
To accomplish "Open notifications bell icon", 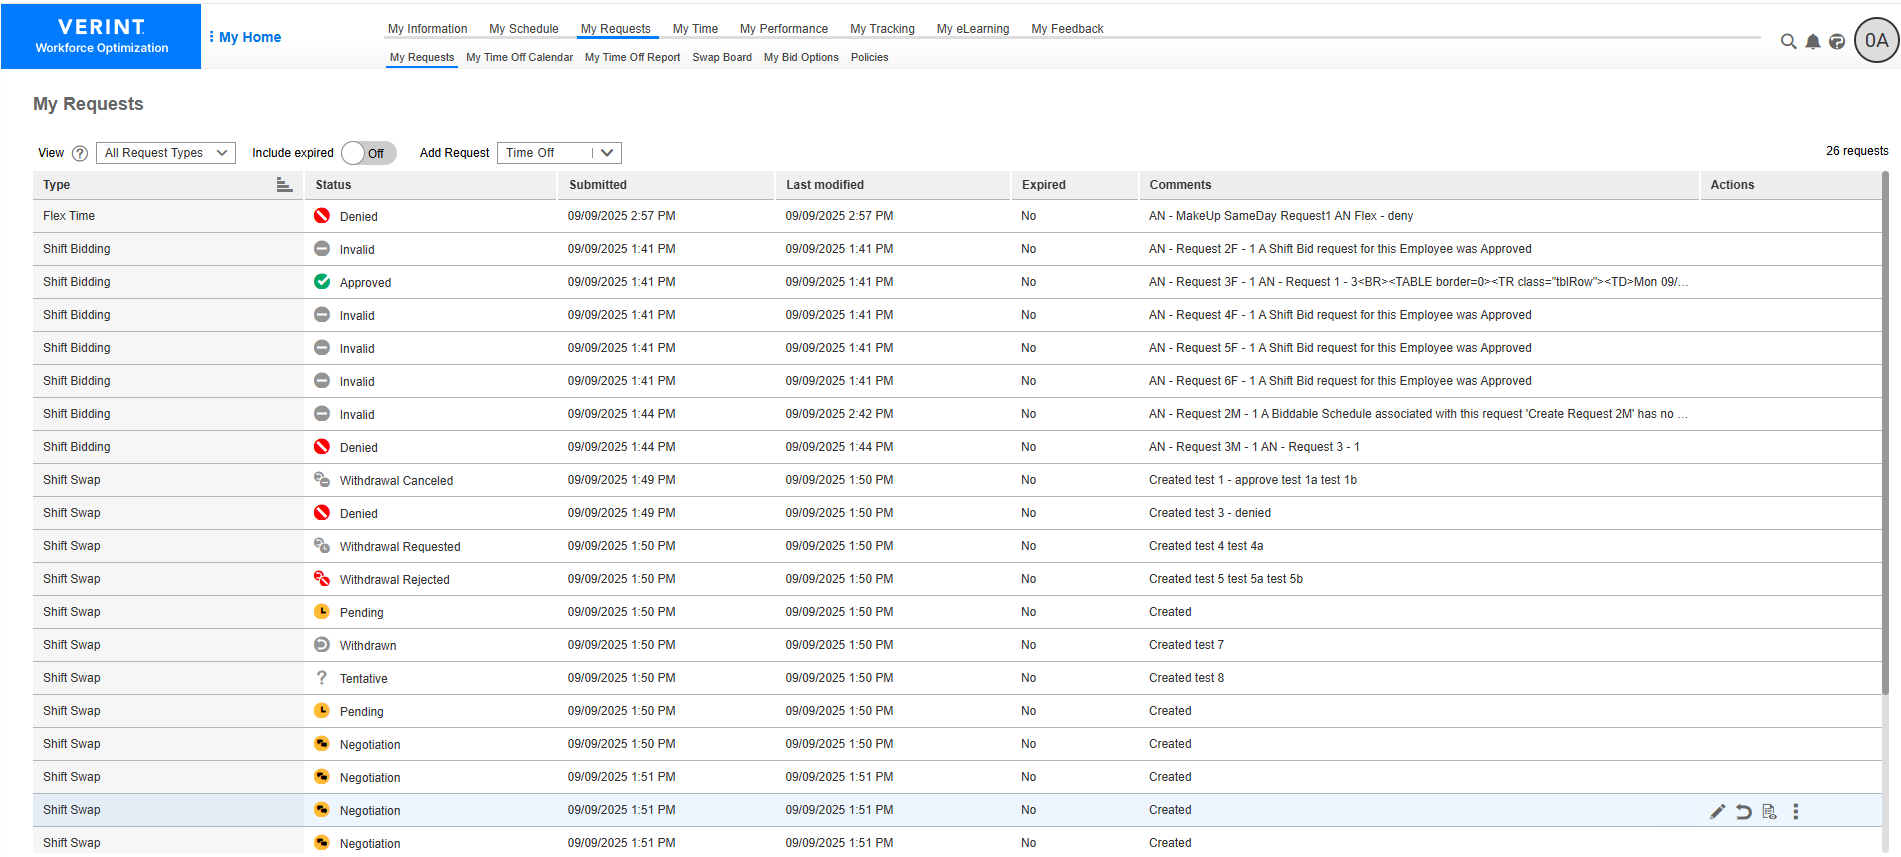I will [x=1813, y=41].
